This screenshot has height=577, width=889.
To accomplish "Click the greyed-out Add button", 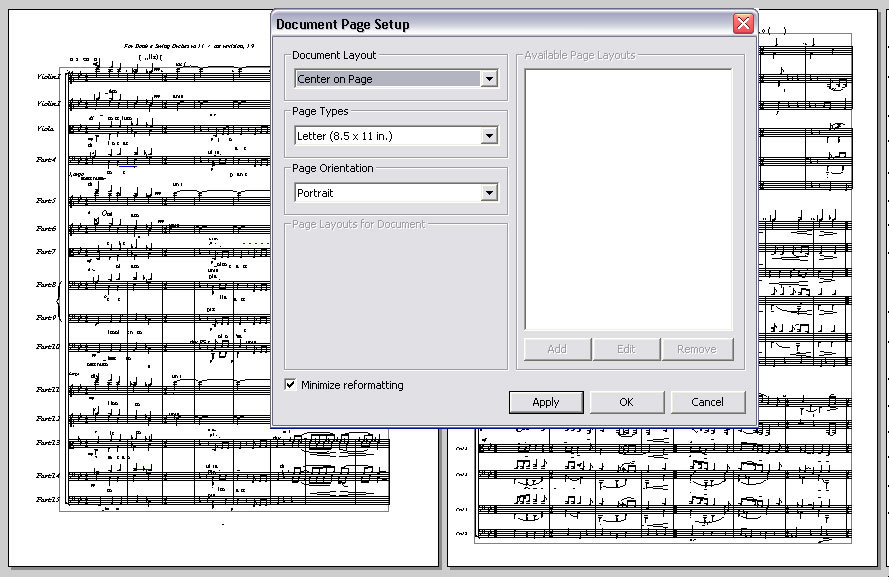I will tap(557, 349).
